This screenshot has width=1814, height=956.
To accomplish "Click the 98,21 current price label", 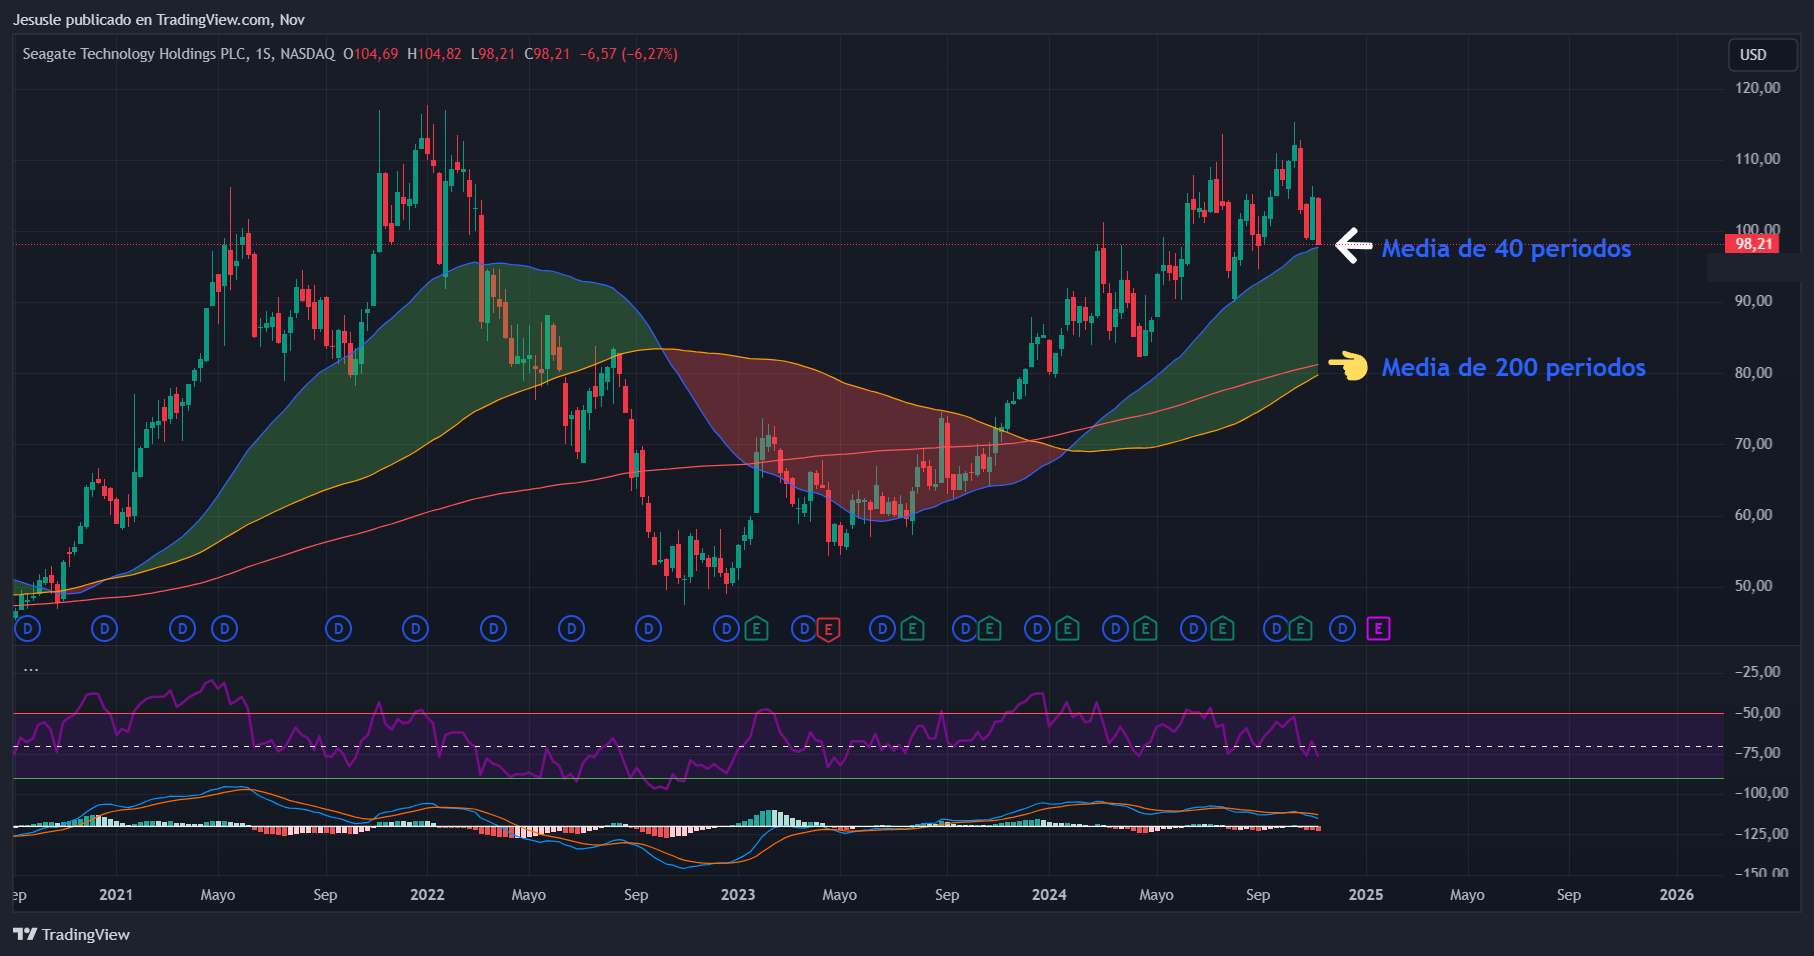I will pyautogui.click(x=1752, y=244).
